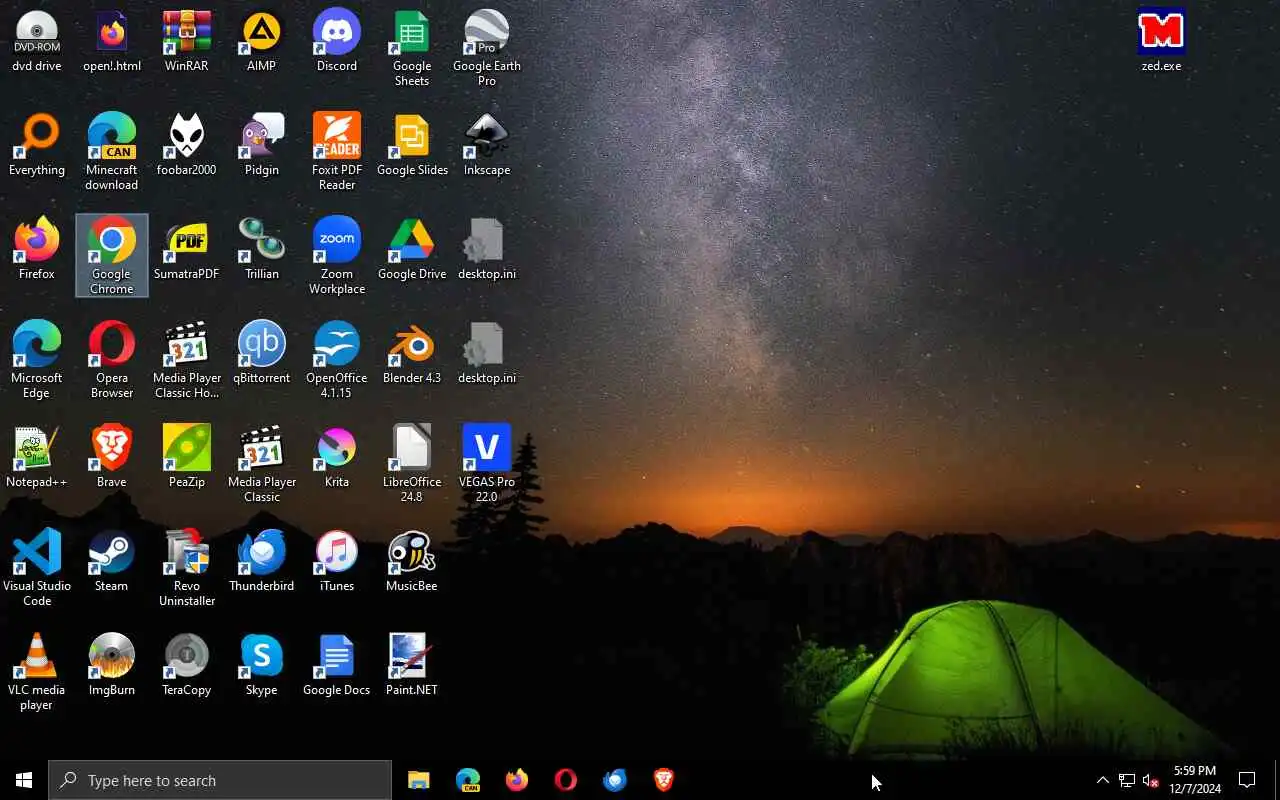This screenshot has width=1280, height=800.
Task: Click the Type here to search box
Action: 220,780
